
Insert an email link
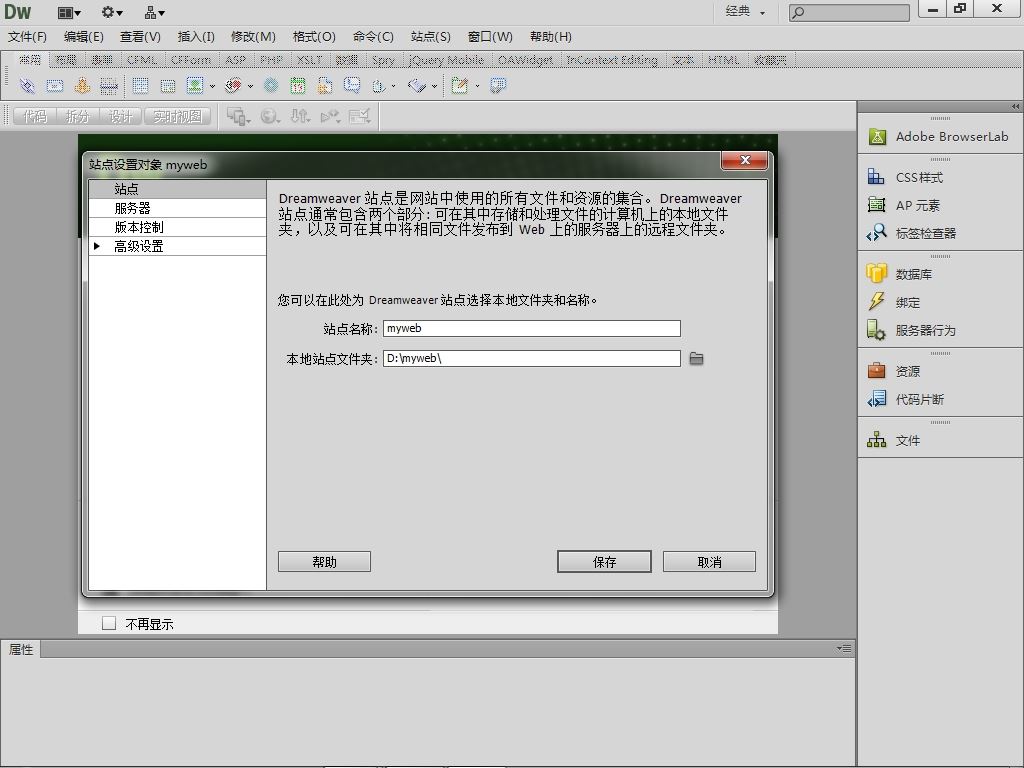pyautogui.click(x=55, y=86)
